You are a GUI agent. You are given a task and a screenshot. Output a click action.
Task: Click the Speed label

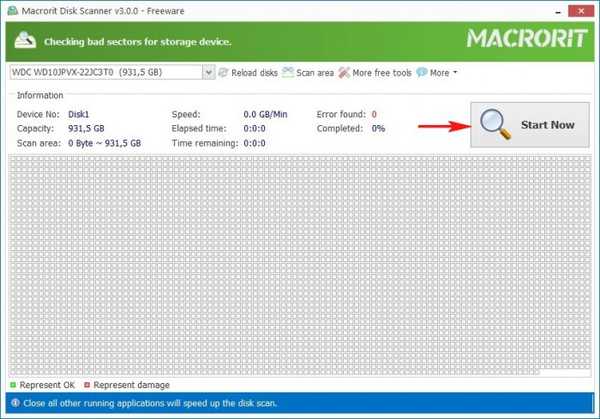point(186,114)
